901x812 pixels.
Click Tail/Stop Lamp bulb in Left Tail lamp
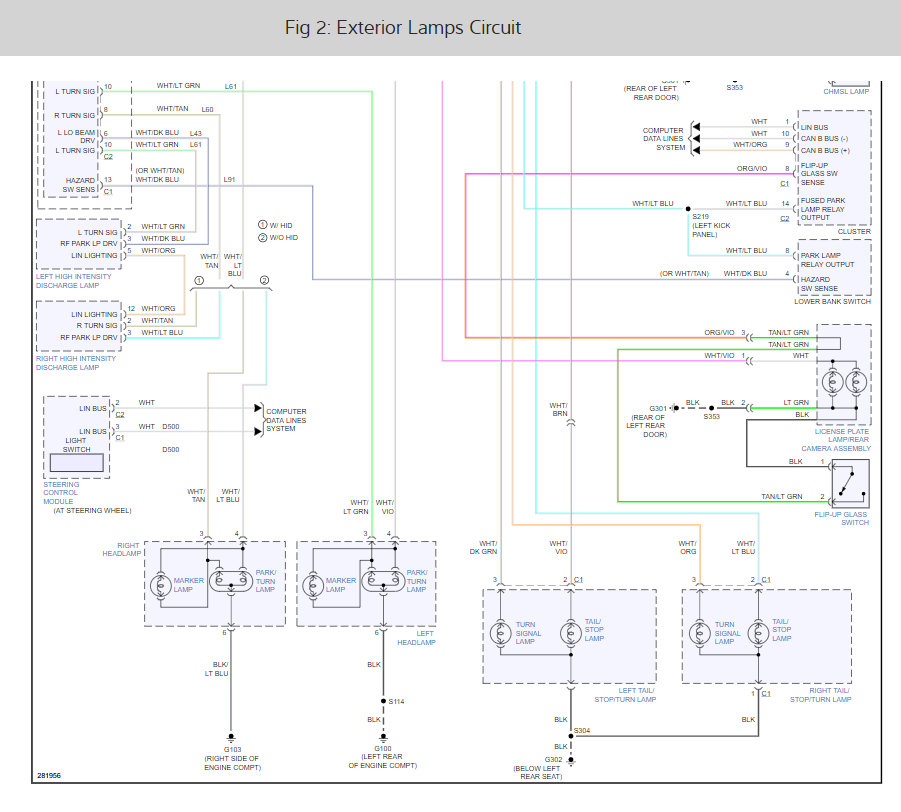point(571,633)
